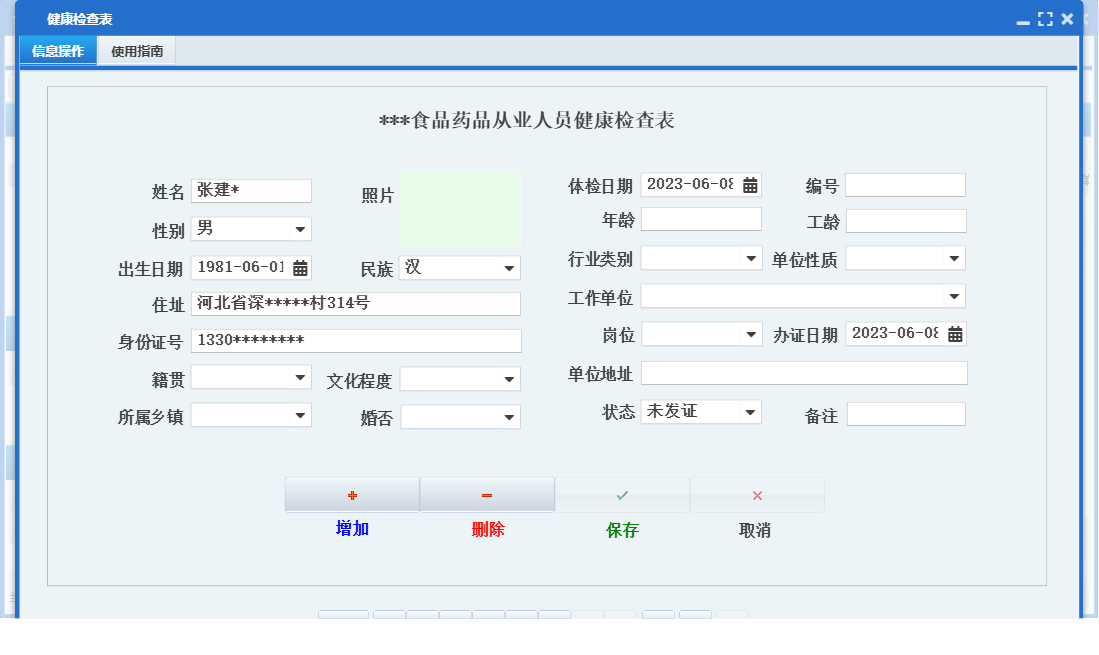Image resolution: width=1099 pixels, height=655 pixels.
Task: Click the 保存 save button
Action: coord(622,529)
